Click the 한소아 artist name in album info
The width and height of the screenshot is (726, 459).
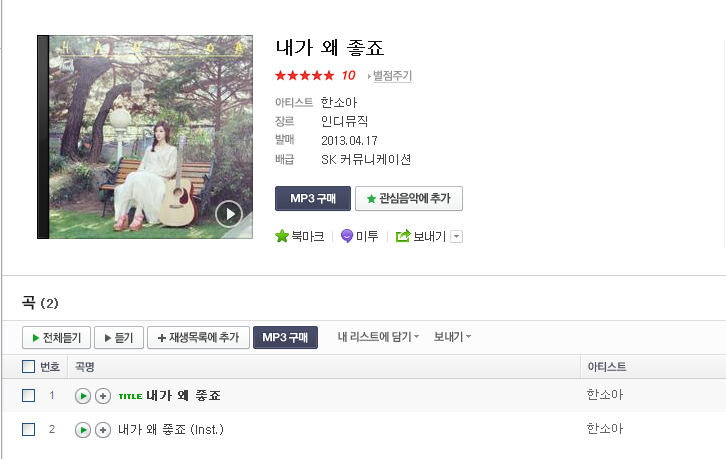[339, 102]
